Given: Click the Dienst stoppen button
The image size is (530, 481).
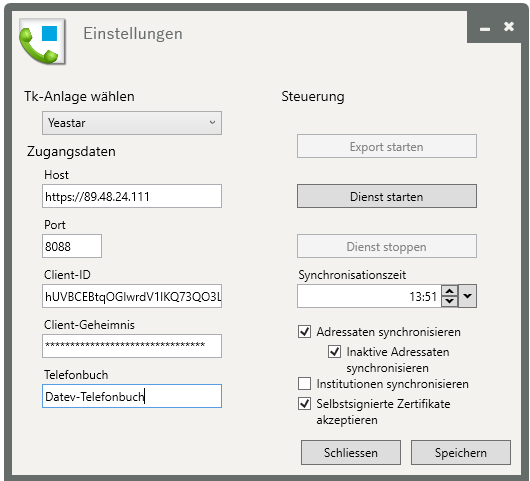Looking at the screenshot, I should pyautogui.click(x=387, y=246).
